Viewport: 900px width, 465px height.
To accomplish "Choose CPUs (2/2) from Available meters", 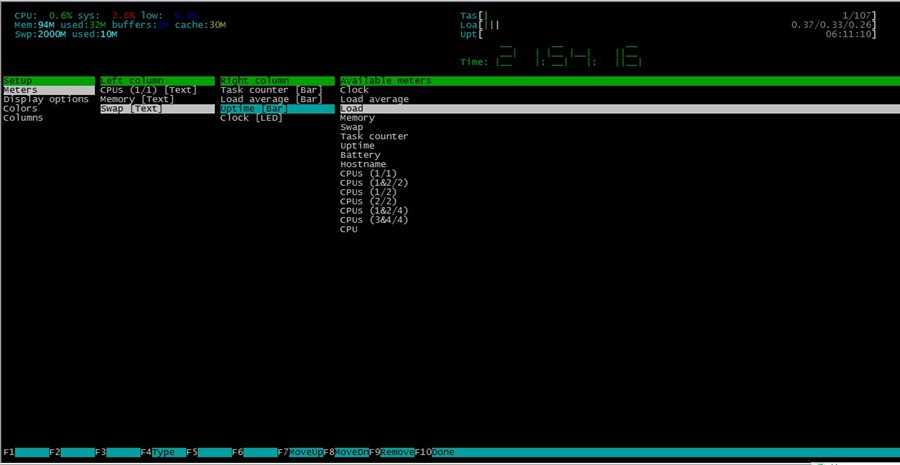I will (368, 202).
